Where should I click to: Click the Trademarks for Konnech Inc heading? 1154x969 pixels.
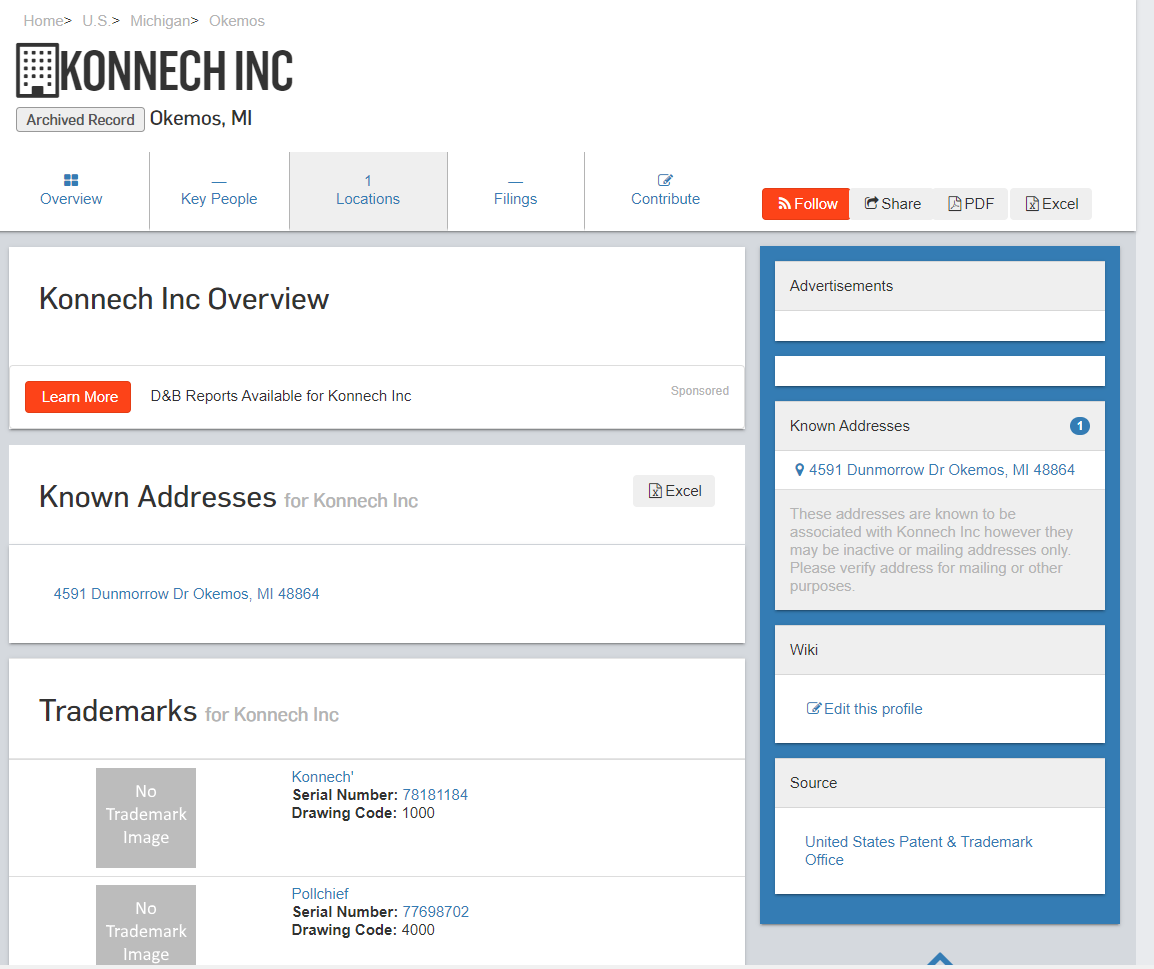(189, 711)
